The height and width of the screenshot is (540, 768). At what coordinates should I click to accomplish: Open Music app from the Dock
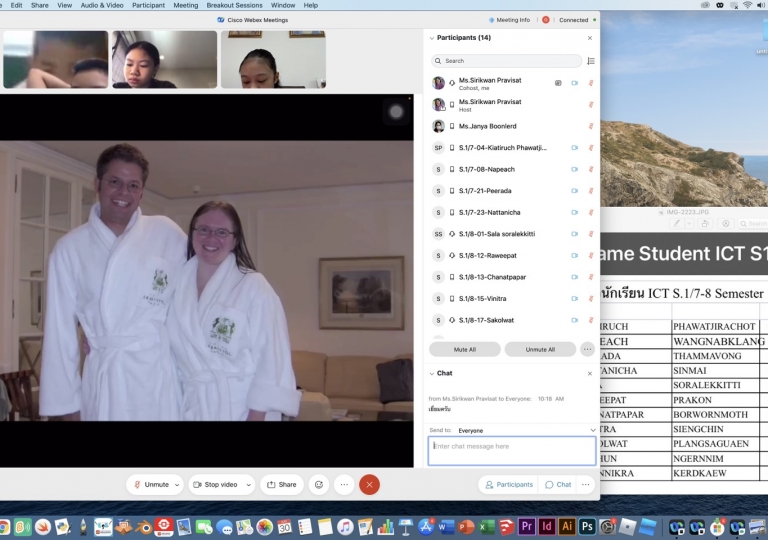coord(345,527)
